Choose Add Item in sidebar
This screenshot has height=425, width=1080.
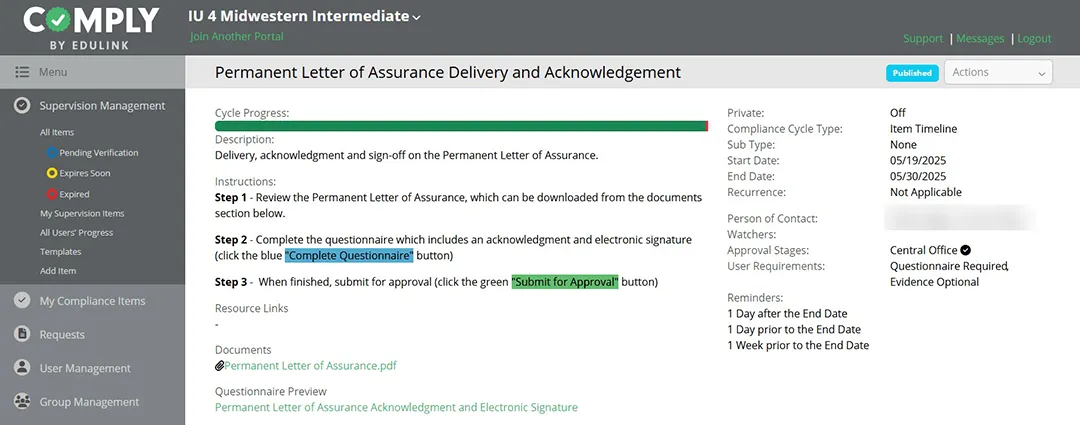click(x=58, y=271)
